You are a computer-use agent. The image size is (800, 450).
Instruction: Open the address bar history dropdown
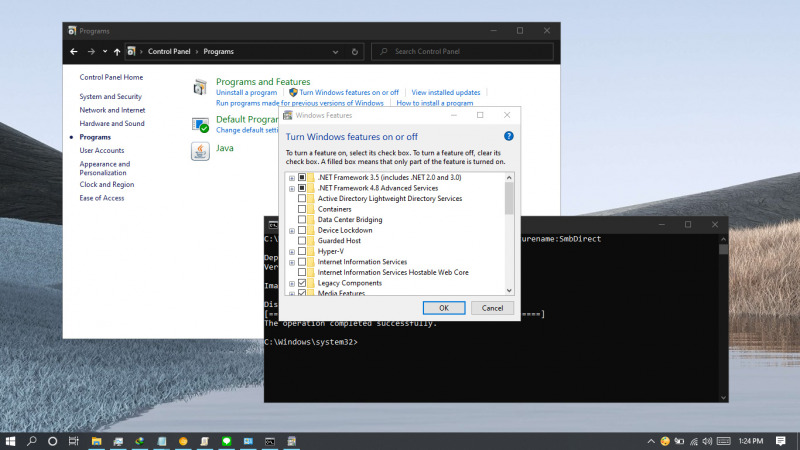click(x=335, y=52)
